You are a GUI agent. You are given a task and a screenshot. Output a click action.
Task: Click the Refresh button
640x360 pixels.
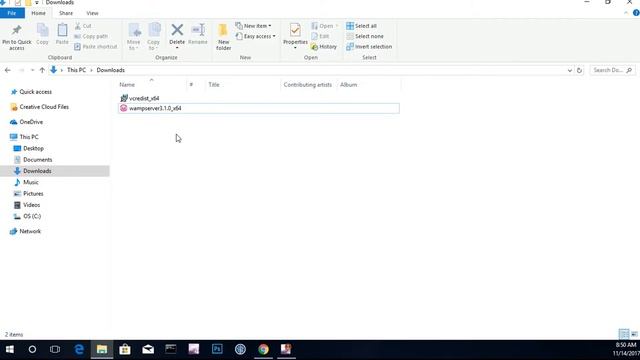tap(579, 70)
